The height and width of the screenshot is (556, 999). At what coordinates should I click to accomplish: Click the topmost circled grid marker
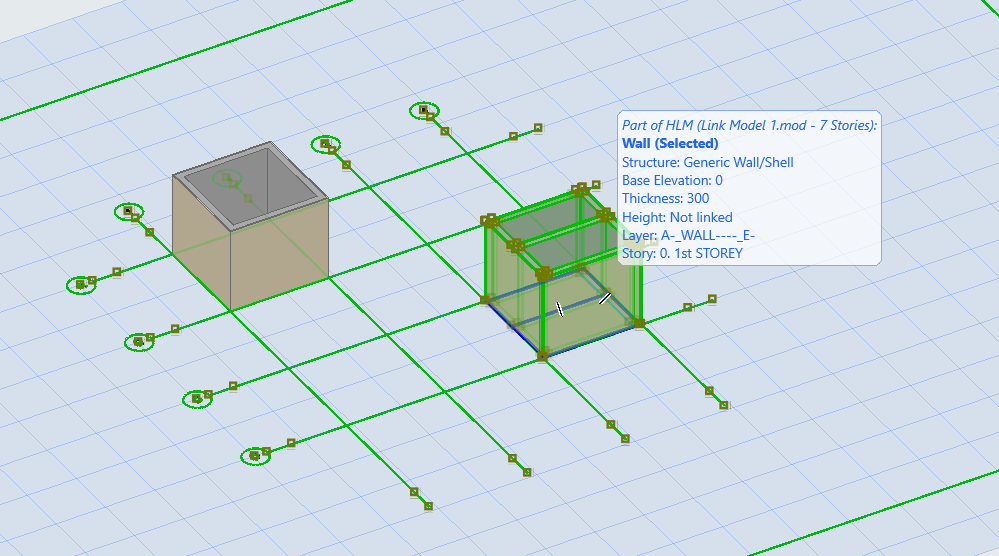tap(424, 109)
